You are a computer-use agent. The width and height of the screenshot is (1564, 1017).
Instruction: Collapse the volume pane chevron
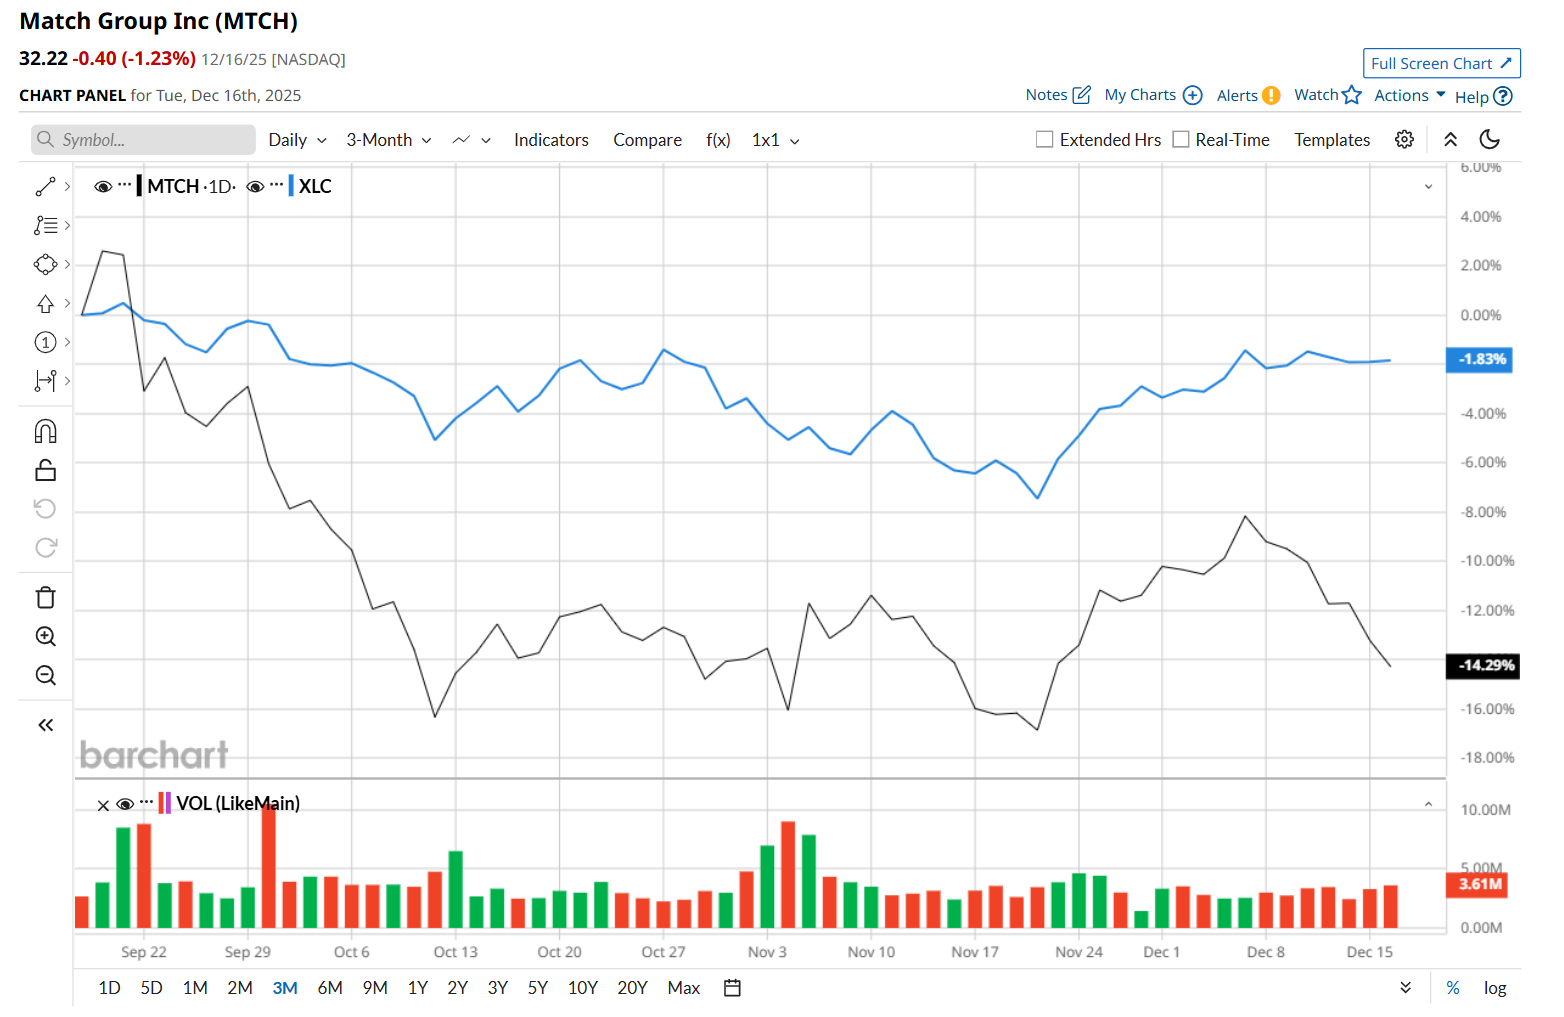[1429, 805]
